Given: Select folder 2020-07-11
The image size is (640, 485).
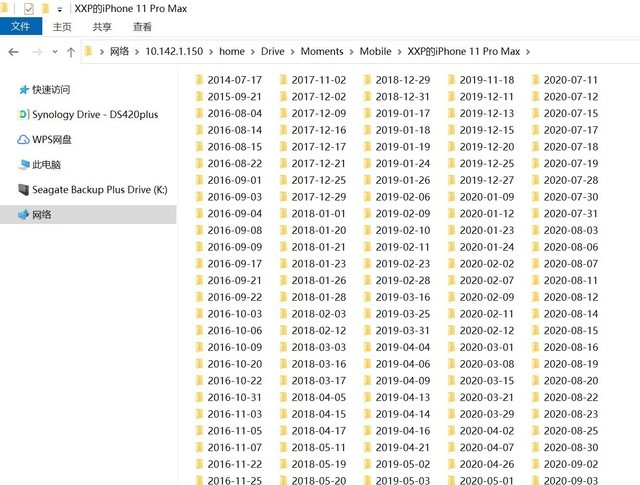Looking at the screenshot, I should (x=571, y=80).
